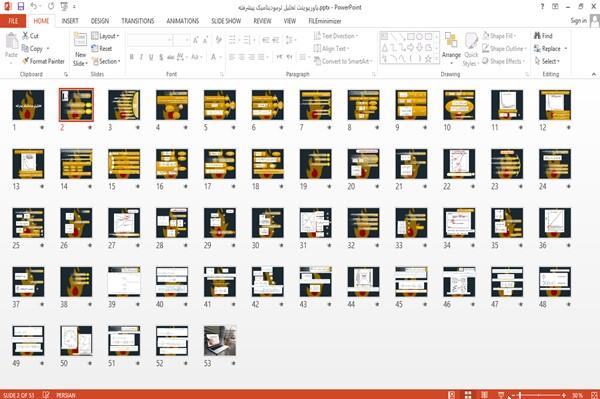Switch to Slide Sorter view in status bar
Image resolution: width=600 pixels, height=399 pixels.
point(468,395)
